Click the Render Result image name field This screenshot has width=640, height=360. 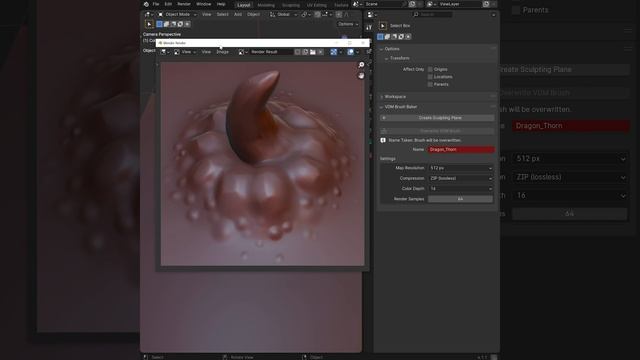click(x=271, y=52)
